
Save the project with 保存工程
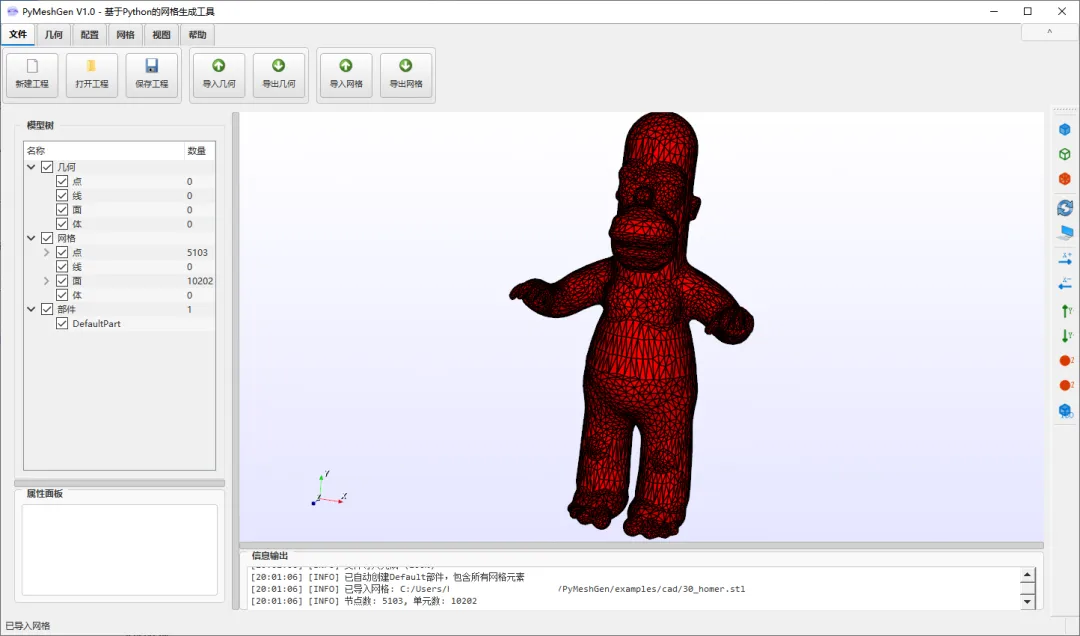point(152,74)
